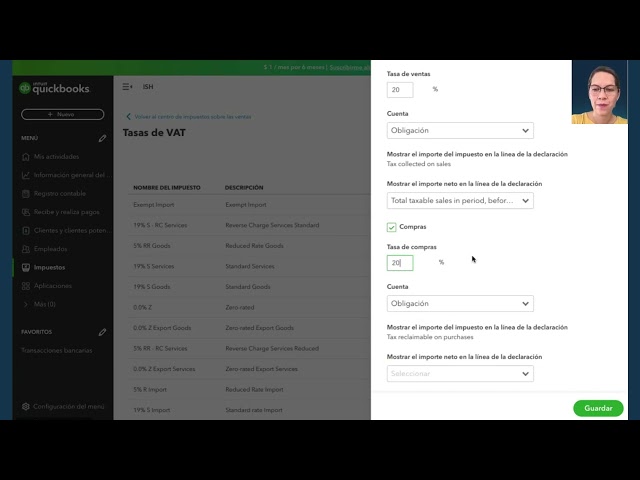Click Tasas de VAT page heading
The width and height of the screenshot is (640, 480).
pyautogui.click(x=154, y=133)
